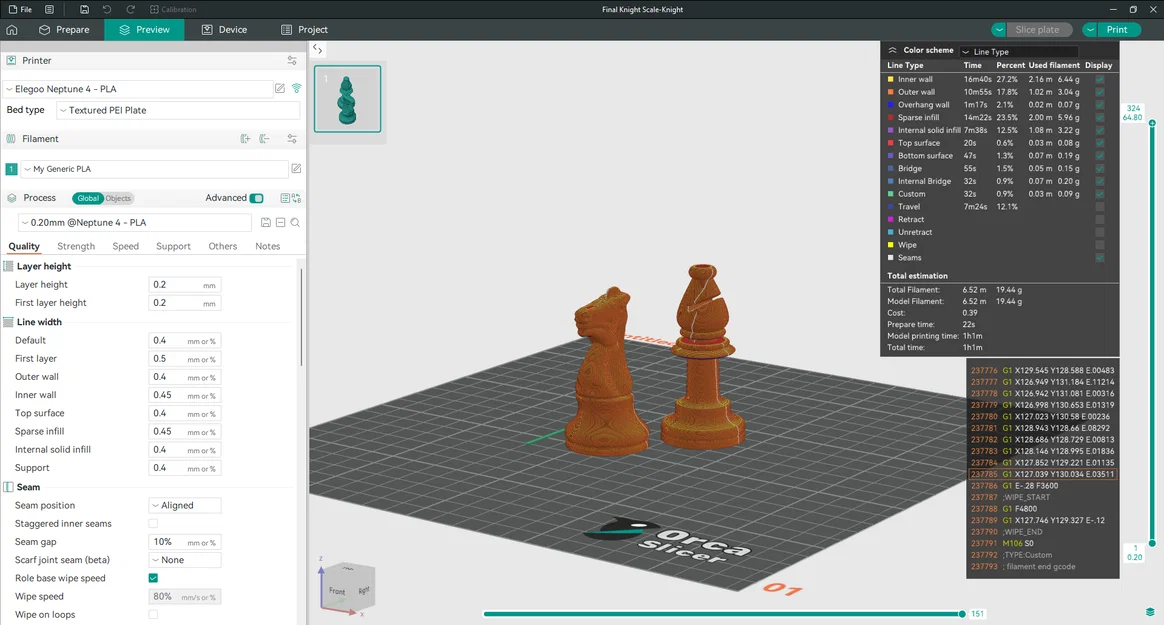Viewport: 1164px width, 625px height.
Task: Add a filament icon
Action: (x=246, y=139)
